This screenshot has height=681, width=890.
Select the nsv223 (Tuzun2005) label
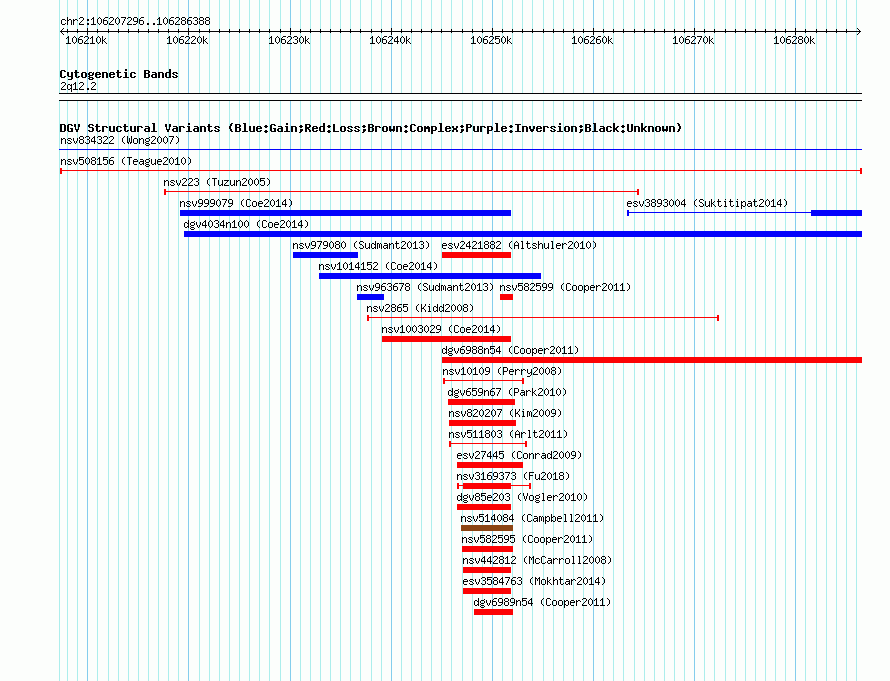[217, 182]
